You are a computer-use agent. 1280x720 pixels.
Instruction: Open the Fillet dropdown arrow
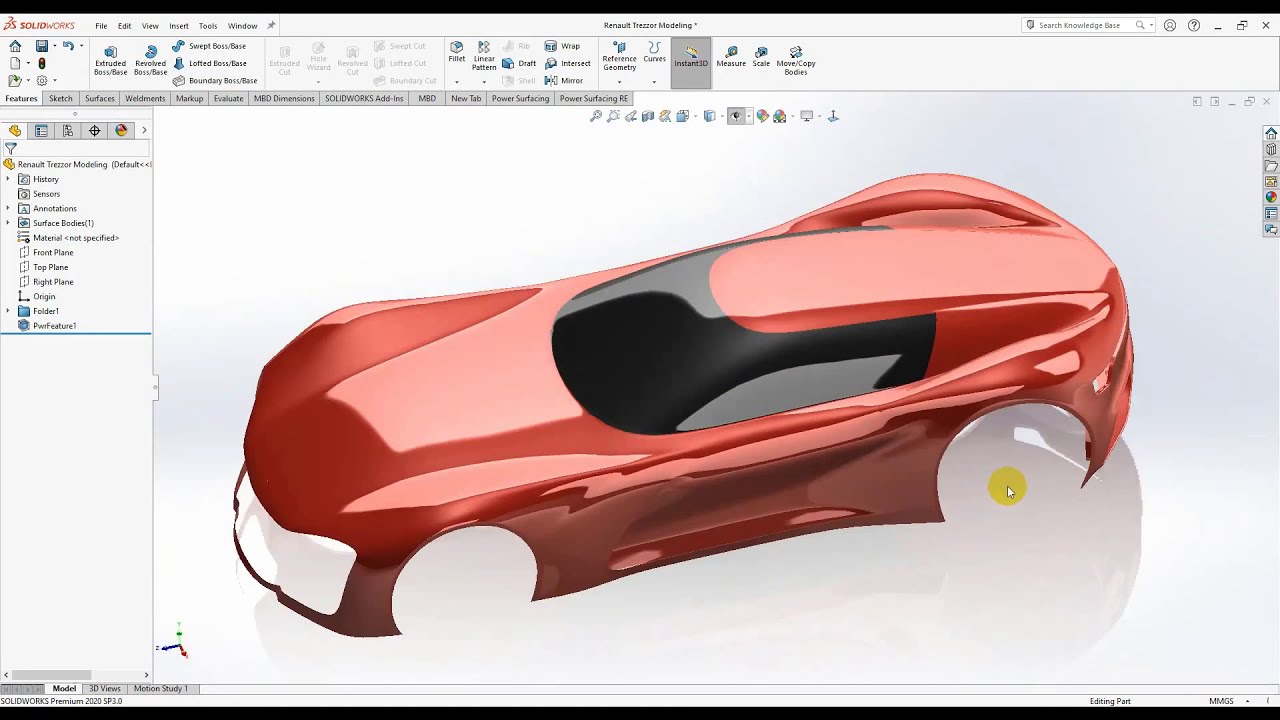[x=456, y=81]
